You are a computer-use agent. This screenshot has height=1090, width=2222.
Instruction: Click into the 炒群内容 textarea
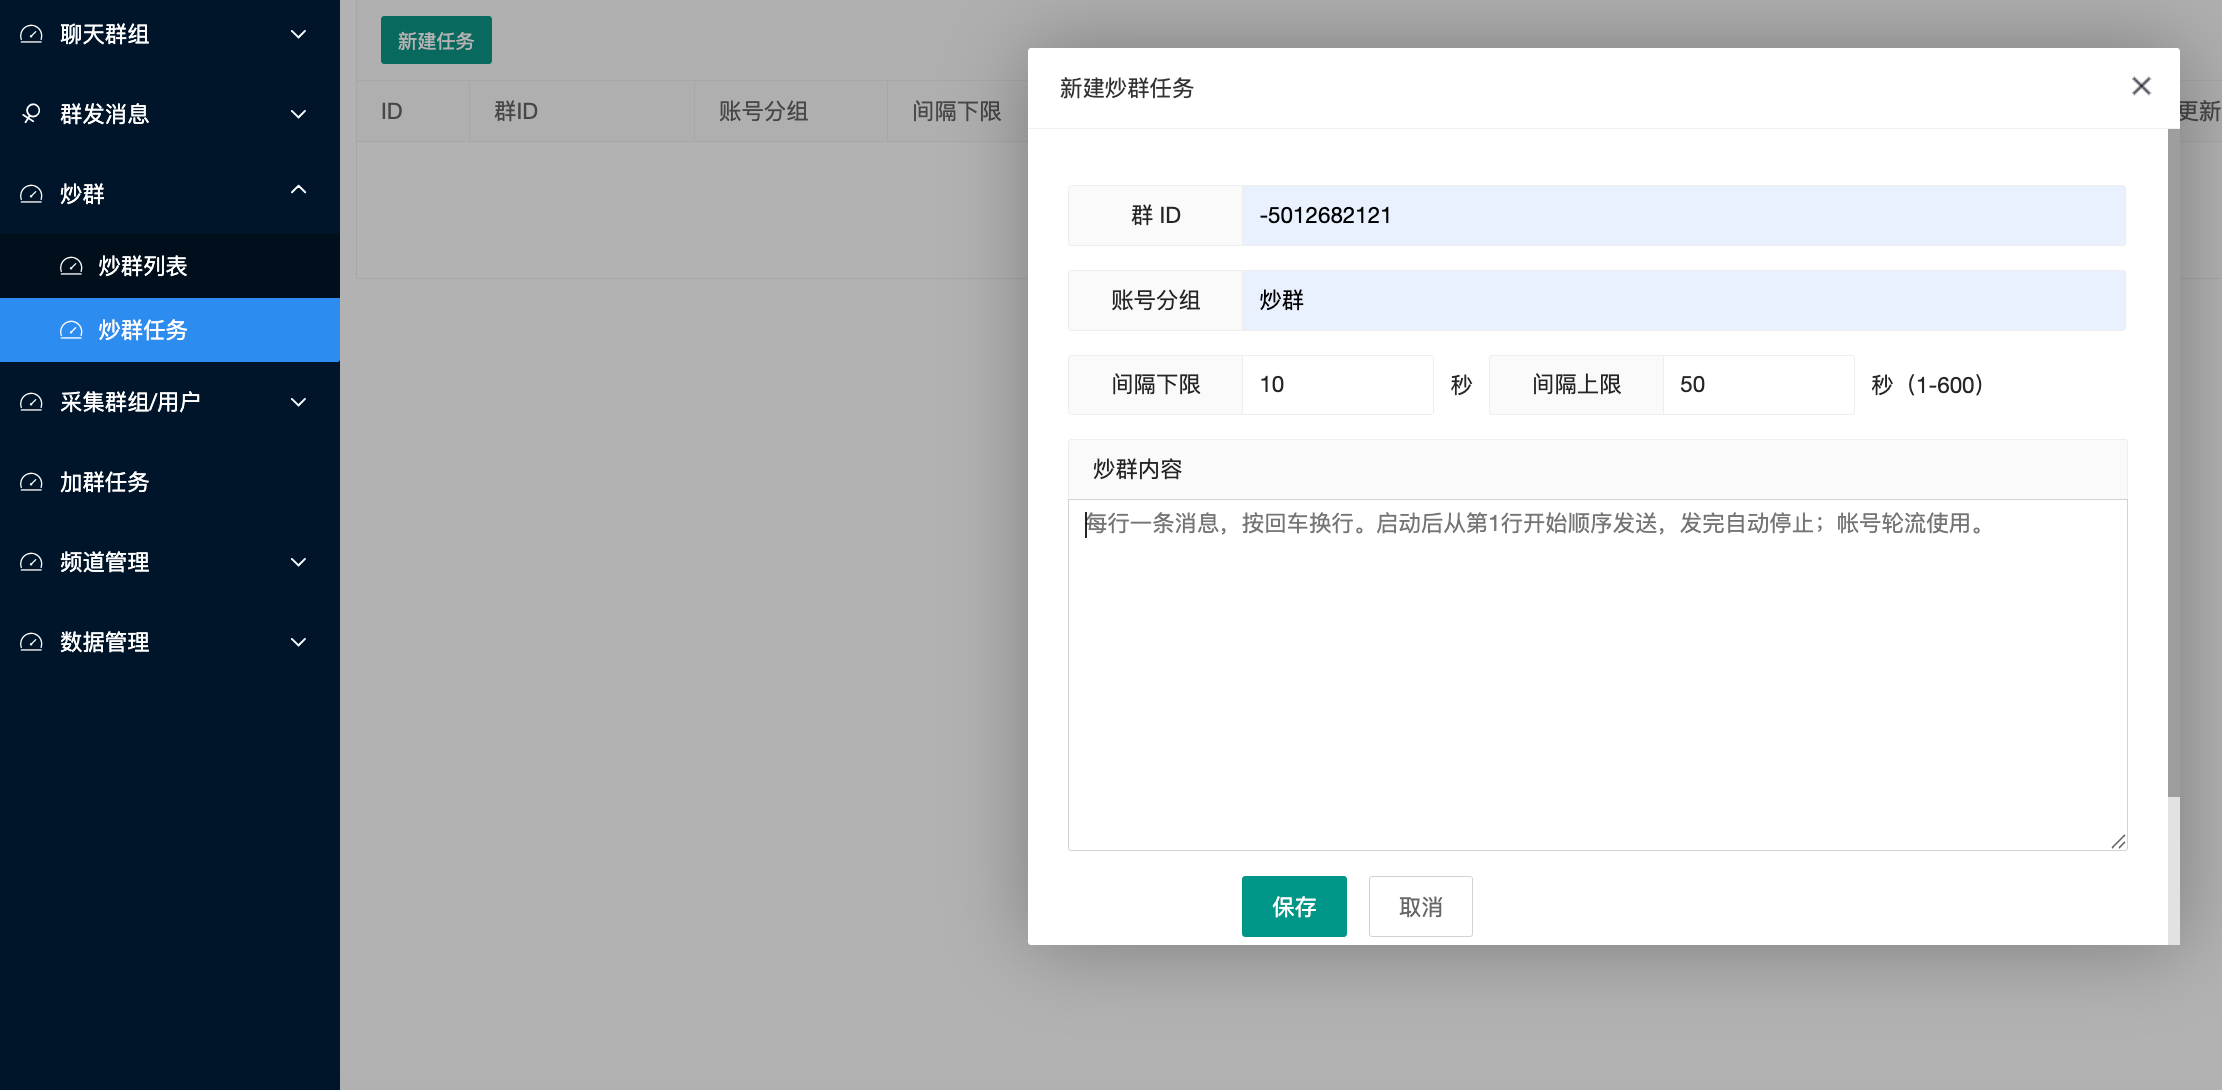(x=1597, y=675)
